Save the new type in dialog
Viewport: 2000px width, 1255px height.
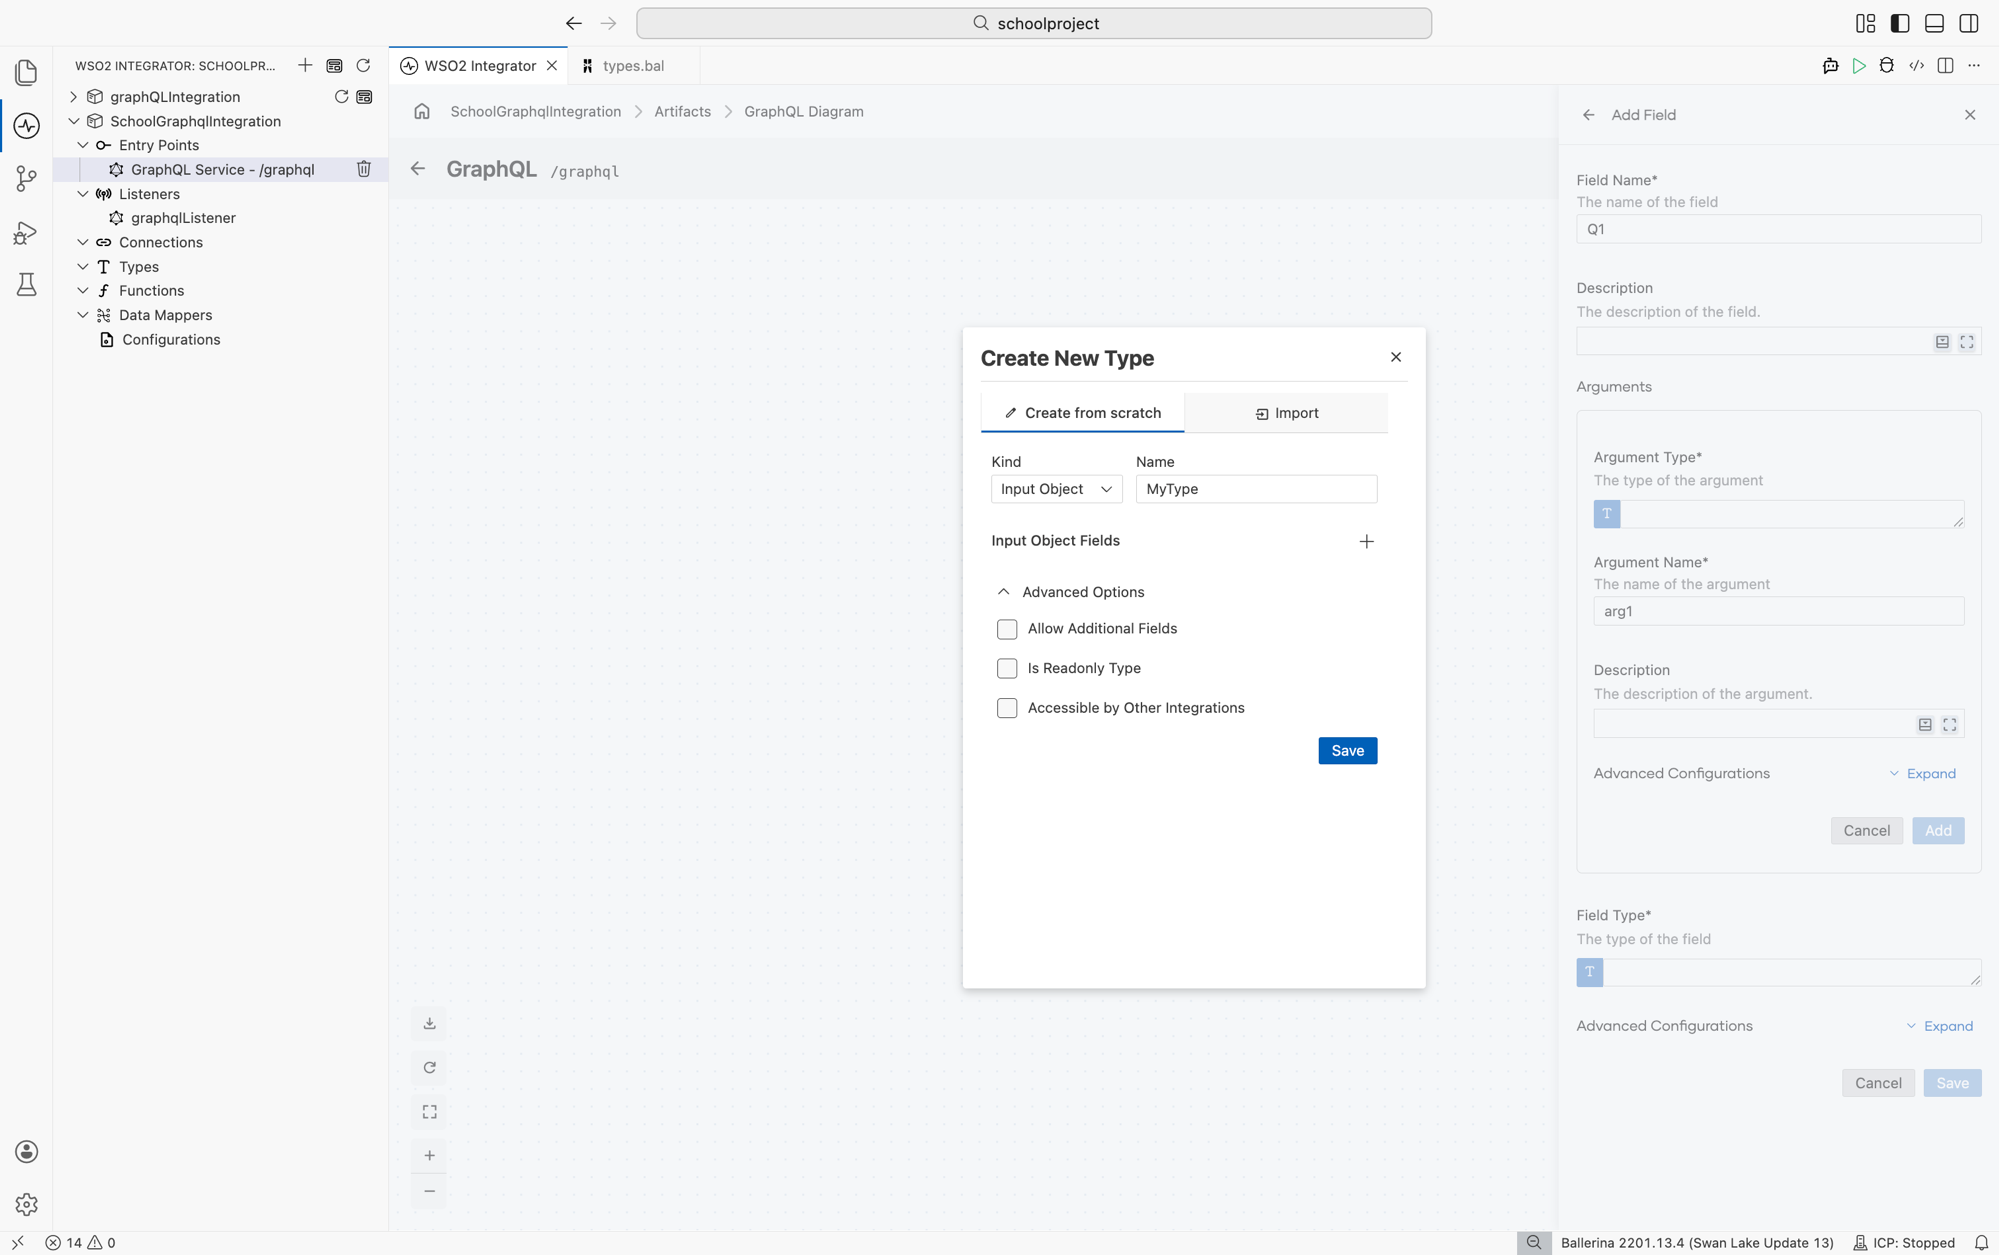pos(1347,751)
